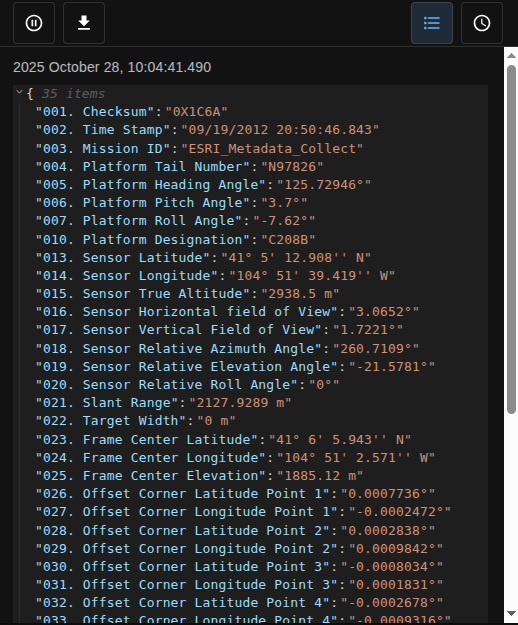Viewport: 518px width, 625px height.
Task: Click the Platform Heading Angle key
Action: pyautogui.click(x=151, y=185)
